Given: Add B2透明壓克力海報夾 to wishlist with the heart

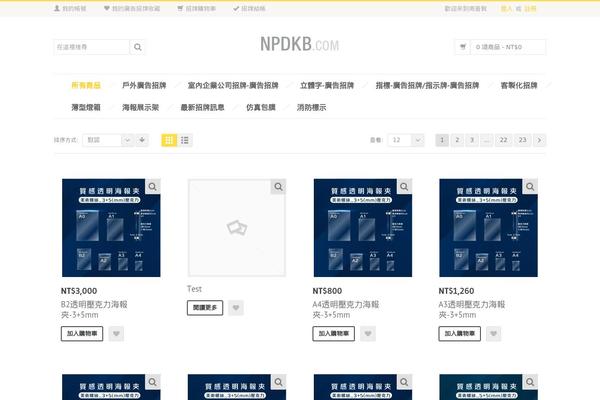Looking at the screenshot, I should [x=116, y=334].
